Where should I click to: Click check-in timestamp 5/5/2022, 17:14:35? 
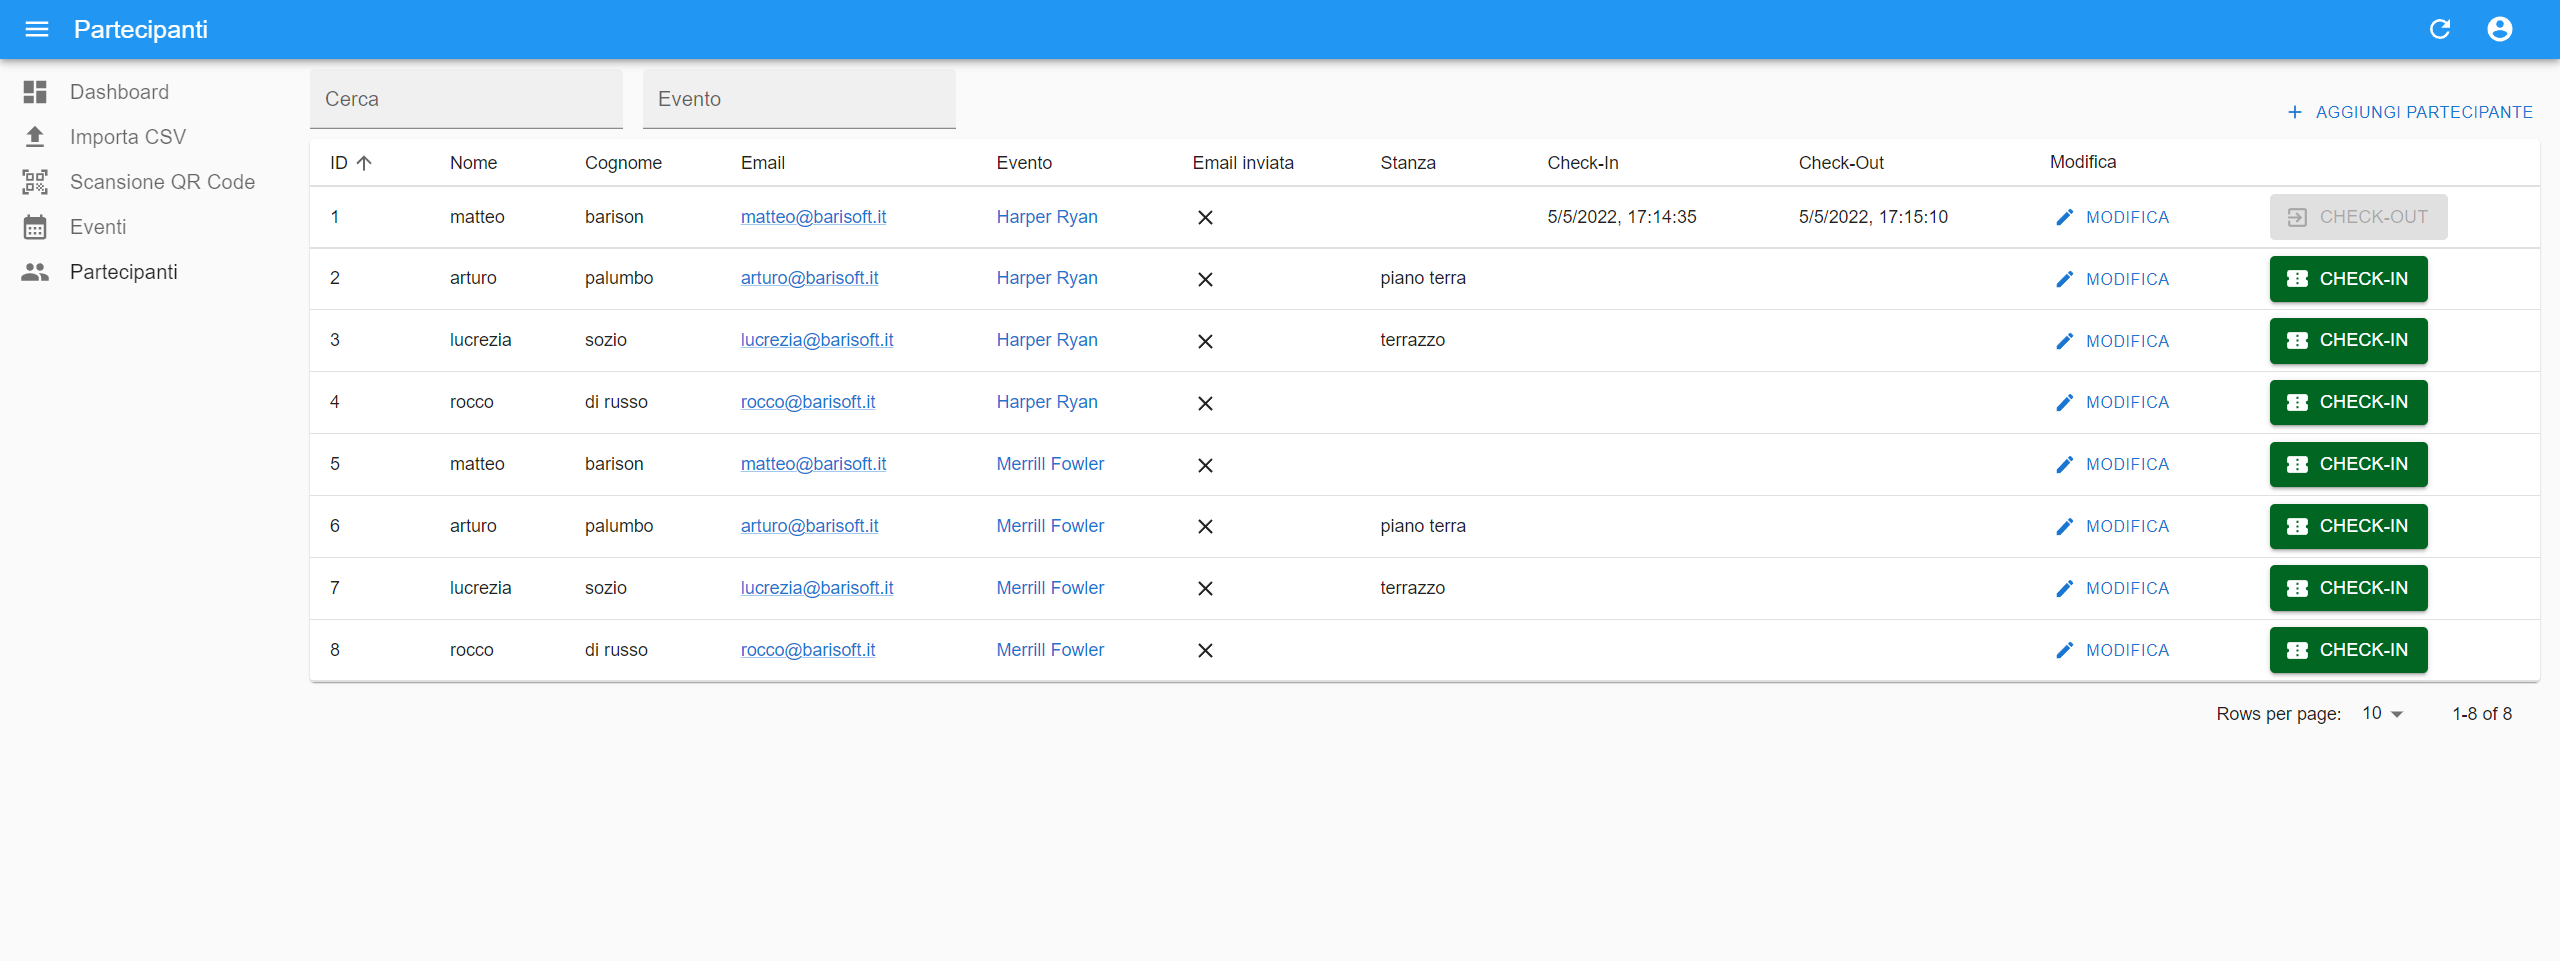pos(1621,217)
